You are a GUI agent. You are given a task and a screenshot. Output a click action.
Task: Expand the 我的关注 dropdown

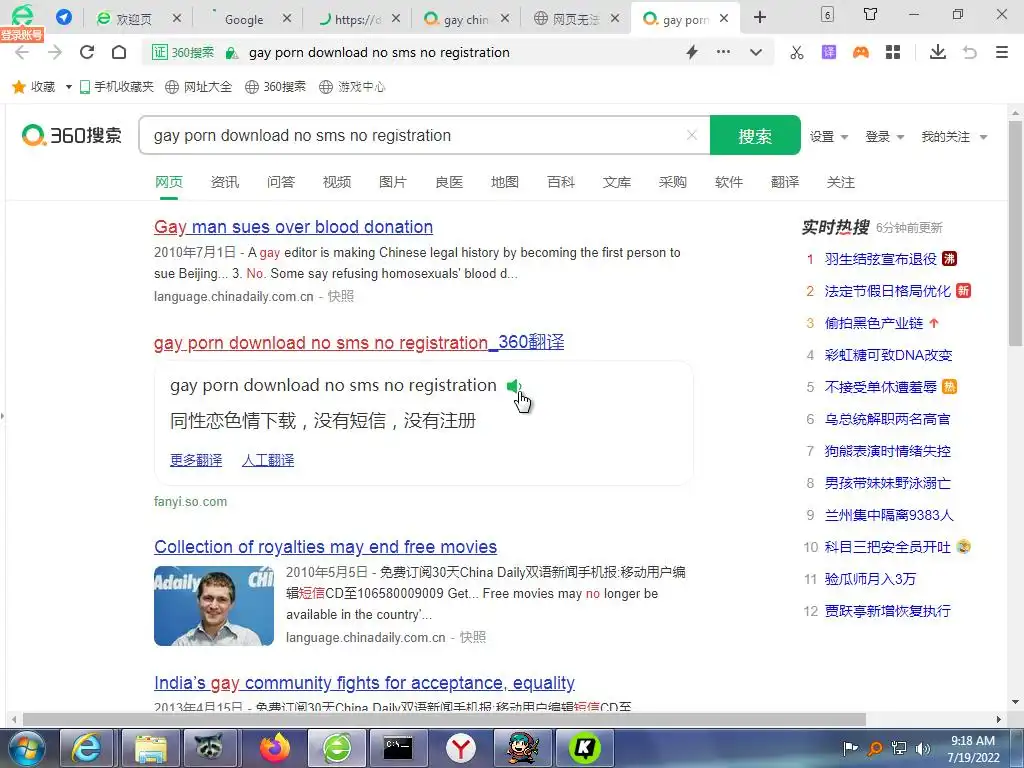(953, 136)
